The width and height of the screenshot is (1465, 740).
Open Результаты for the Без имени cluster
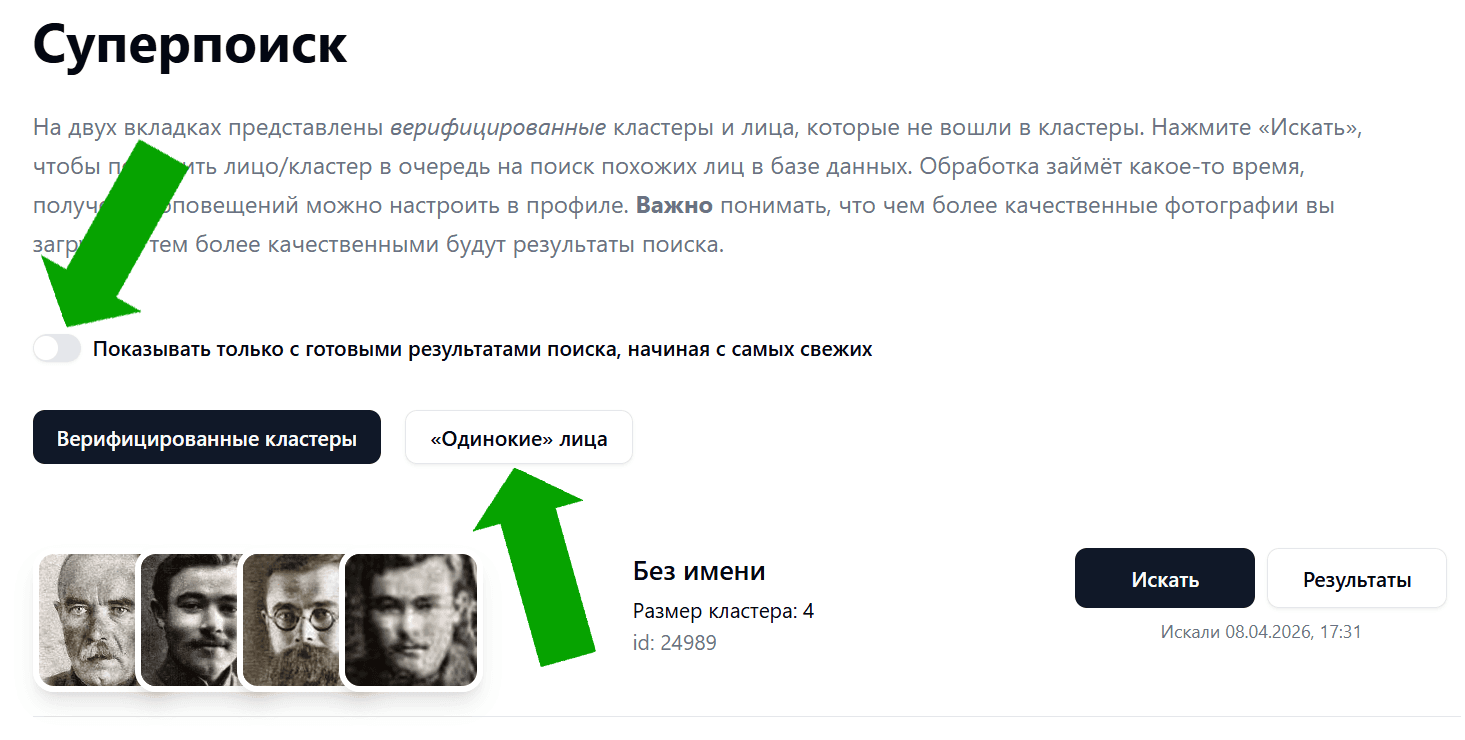[x=1356, y=578]
